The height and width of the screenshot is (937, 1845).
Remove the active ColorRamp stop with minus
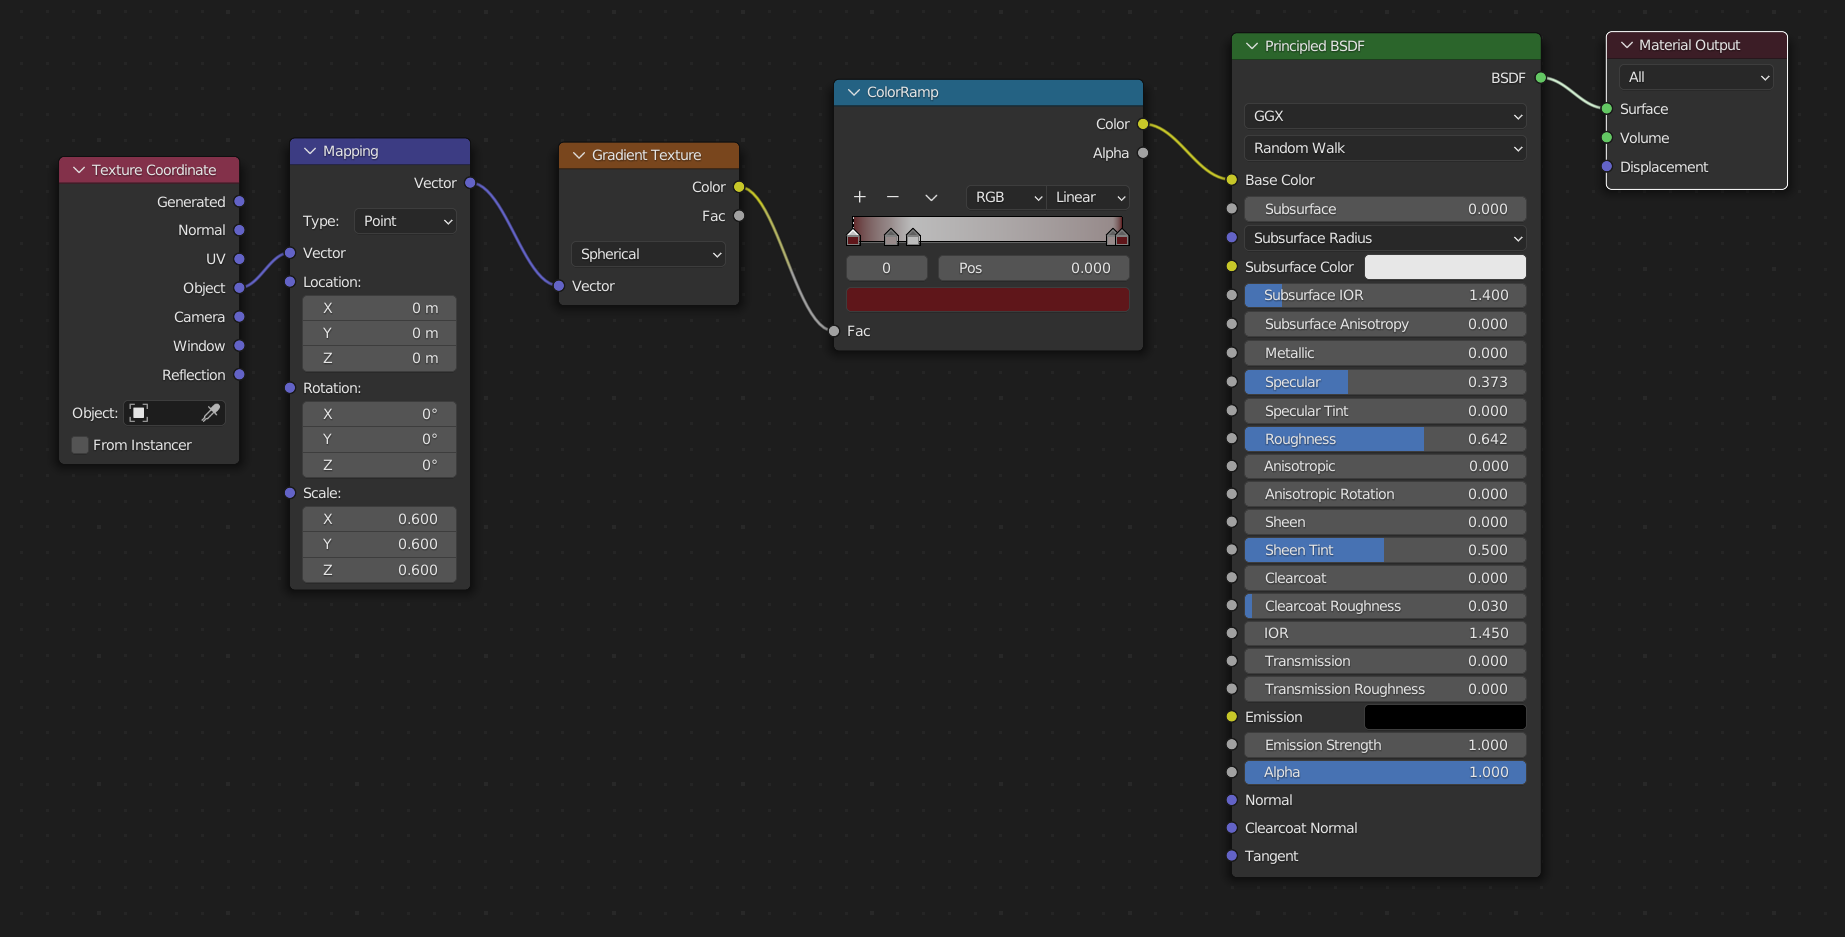tap(893, 197)
